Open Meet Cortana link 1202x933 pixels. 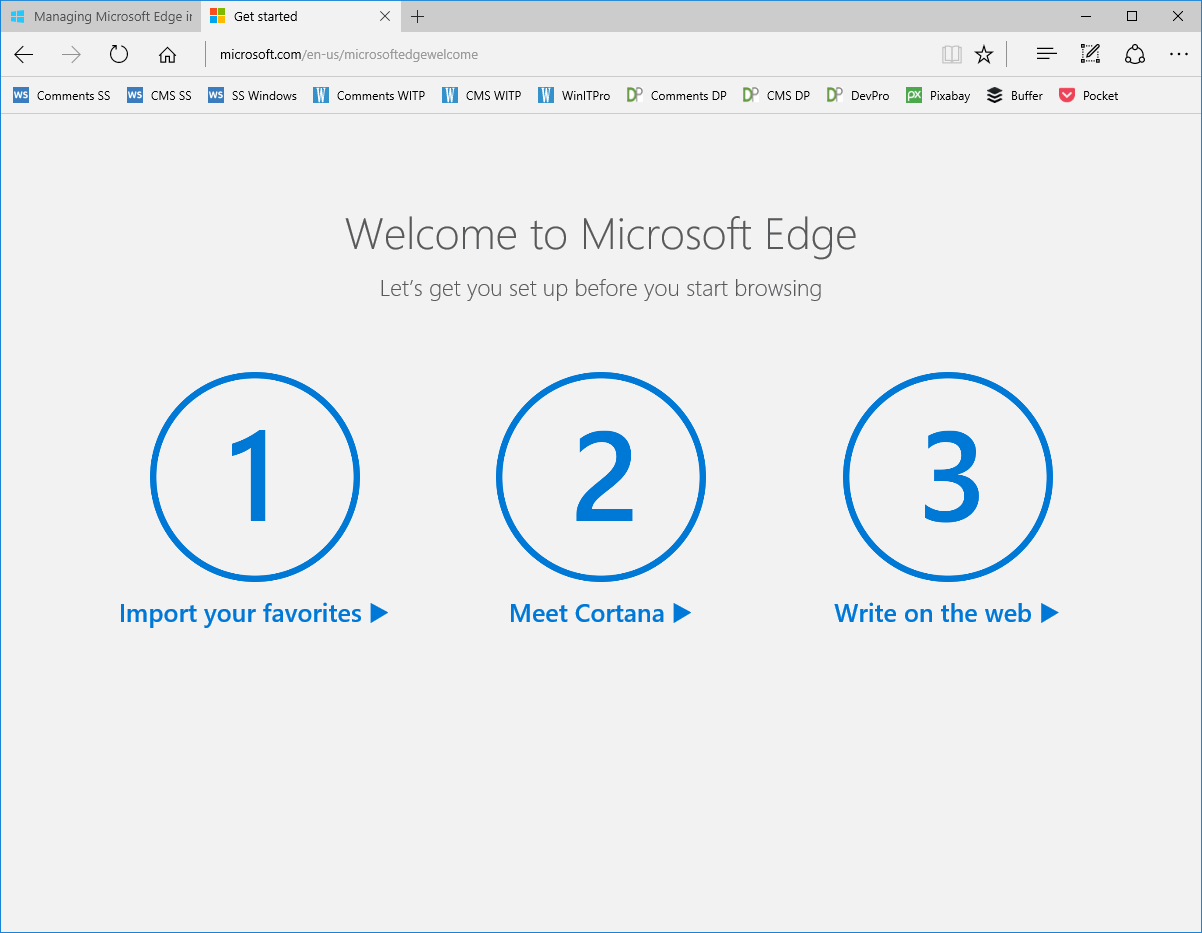point(600,613)
